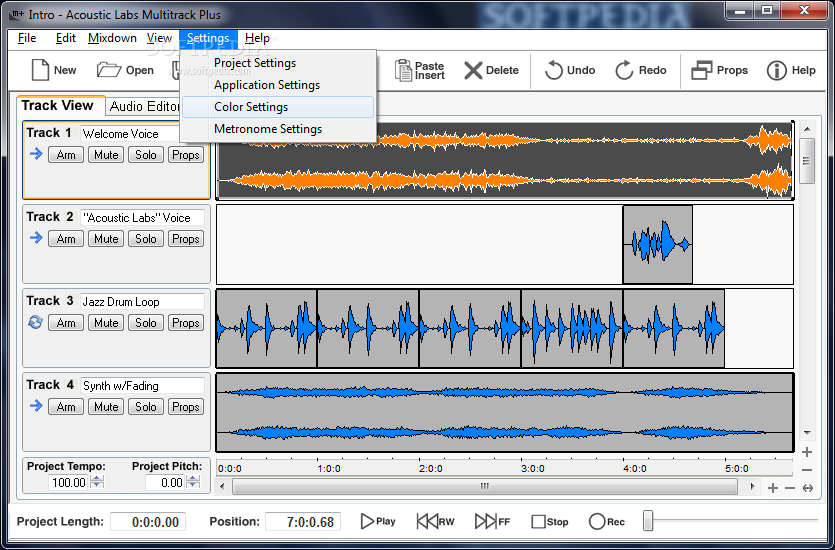835x550 pixels.
Task: Click the Track 4 Synth w/Fading name field
Action: (x=142, y=386)
